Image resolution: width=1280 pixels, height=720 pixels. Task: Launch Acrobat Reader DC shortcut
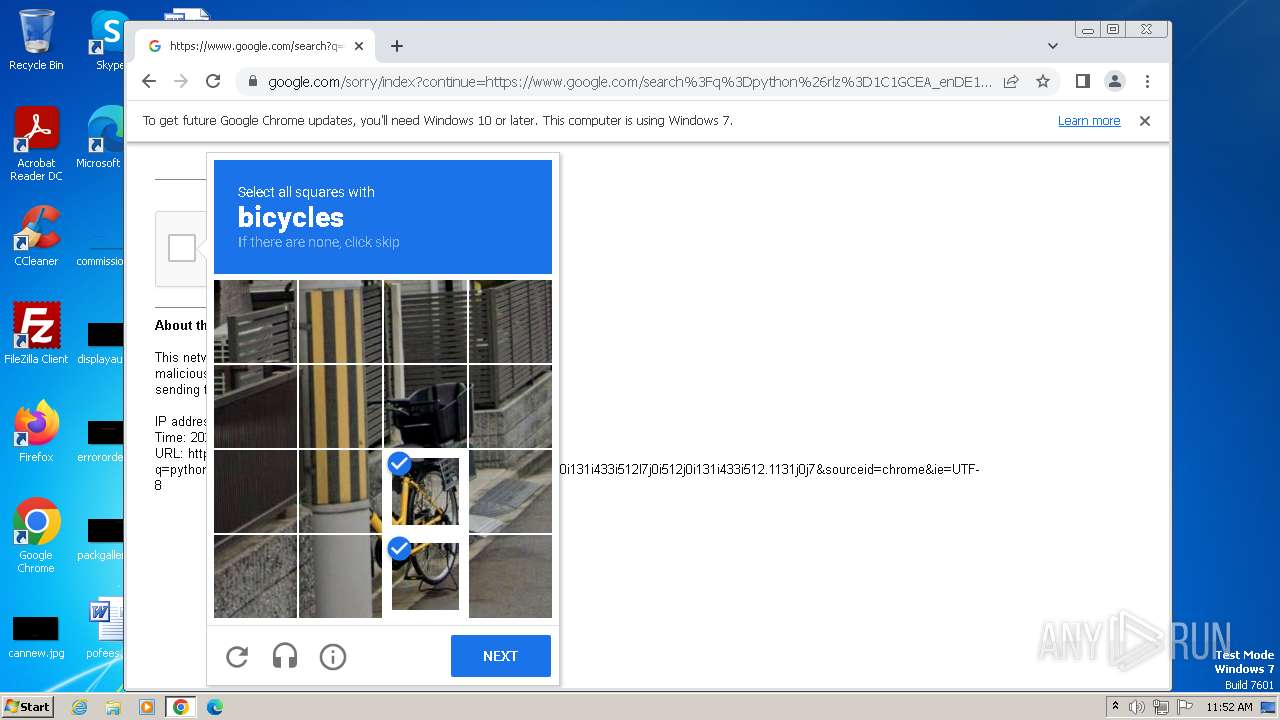click(x=36, y=145)
